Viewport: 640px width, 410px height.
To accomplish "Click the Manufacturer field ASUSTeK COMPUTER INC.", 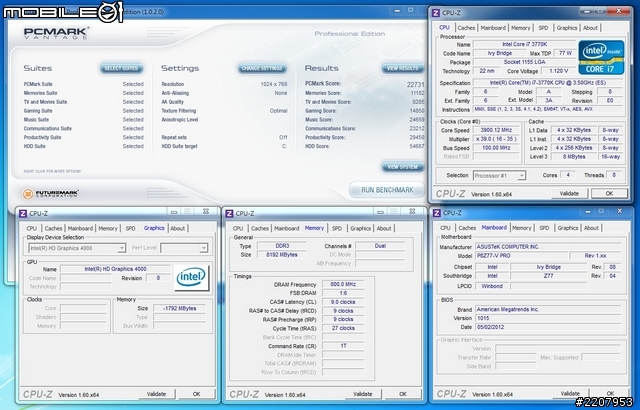I will [x=548, y=247].
